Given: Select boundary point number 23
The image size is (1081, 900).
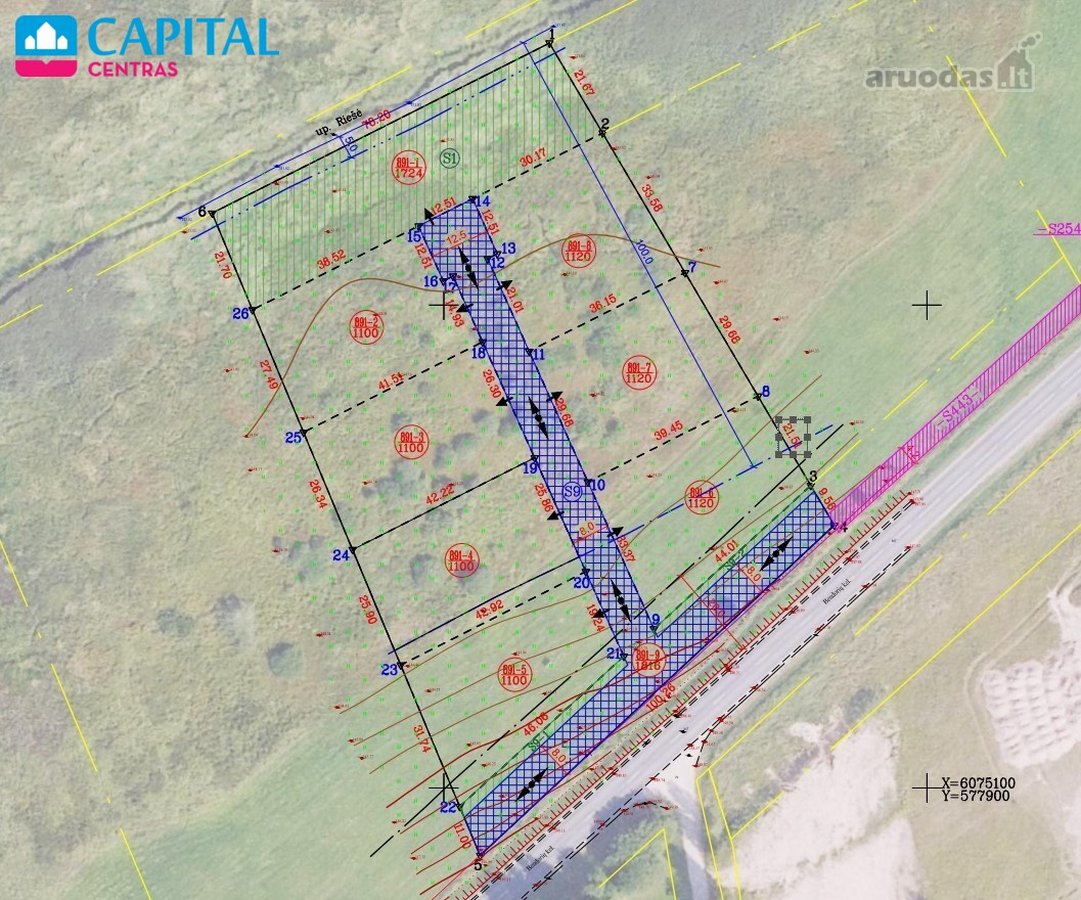Looking at the screenshot, I should [x=390, y=670].
